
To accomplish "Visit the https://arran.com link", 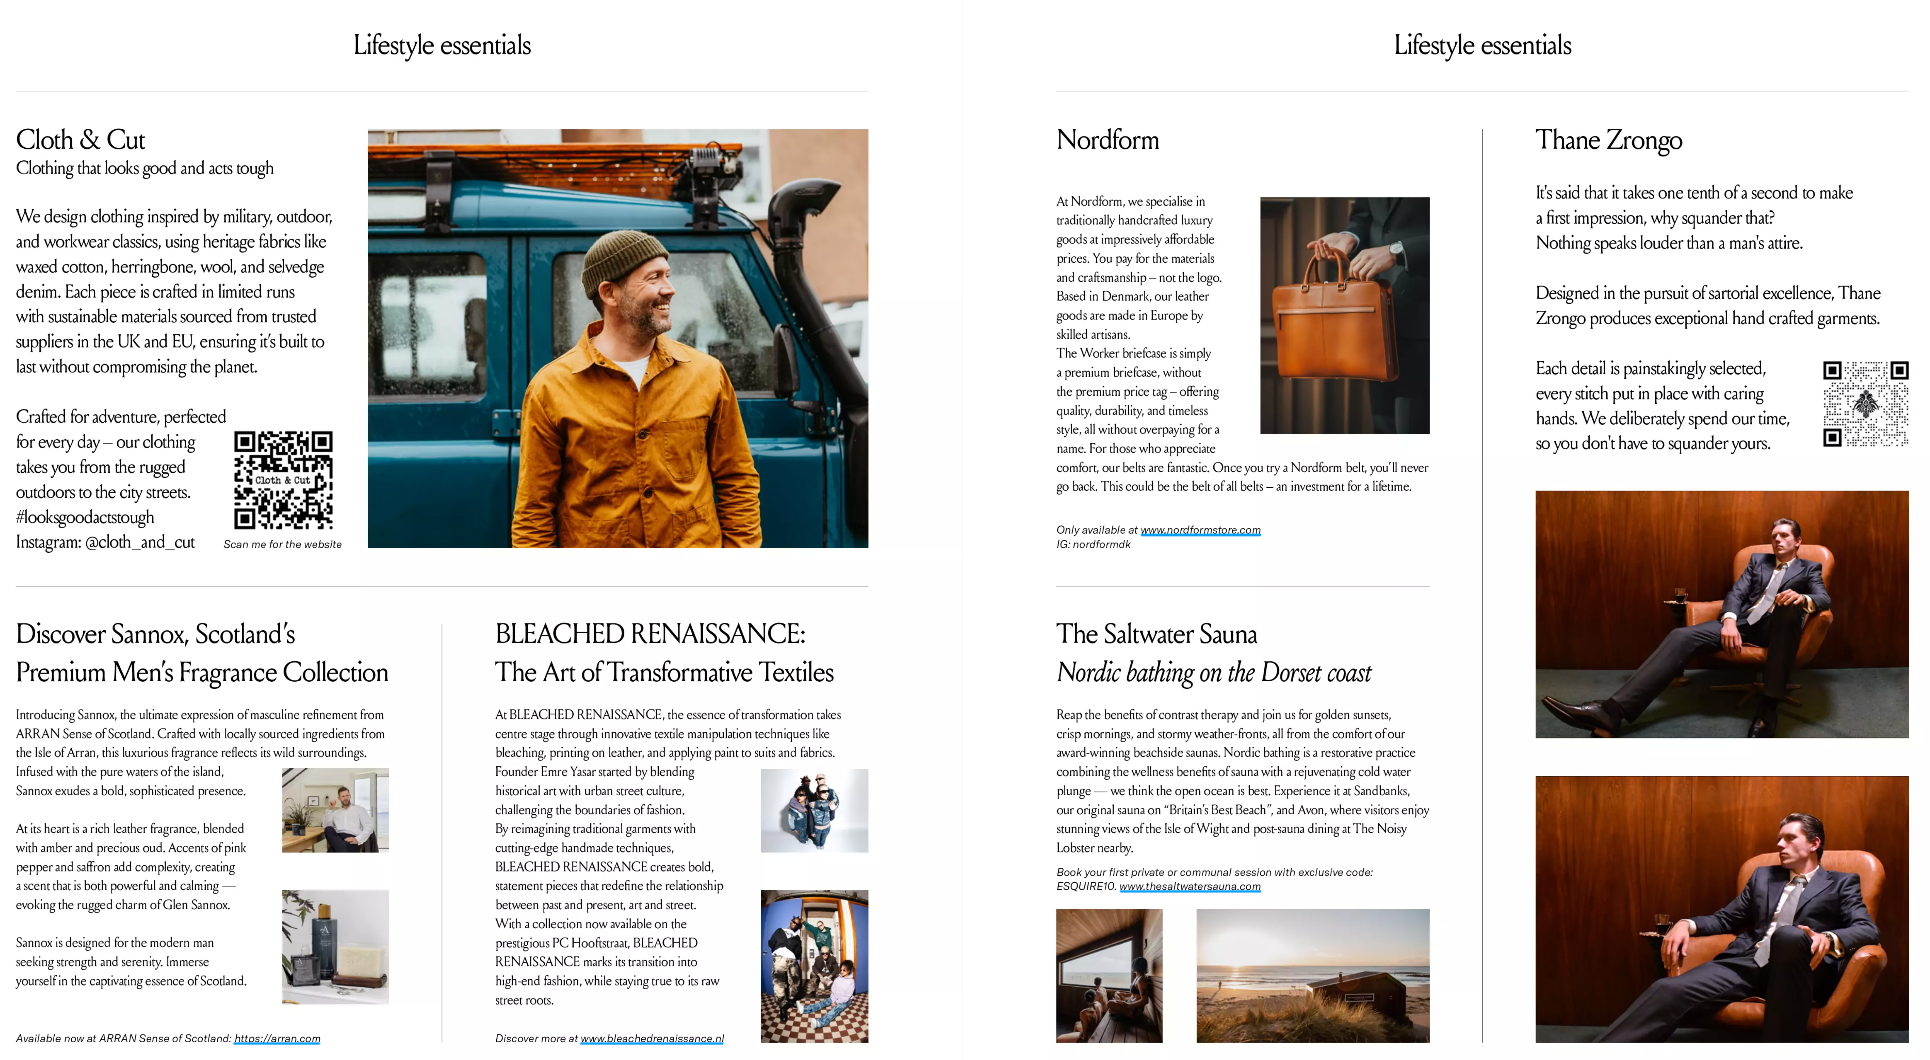I will [x=277, y=1038].
